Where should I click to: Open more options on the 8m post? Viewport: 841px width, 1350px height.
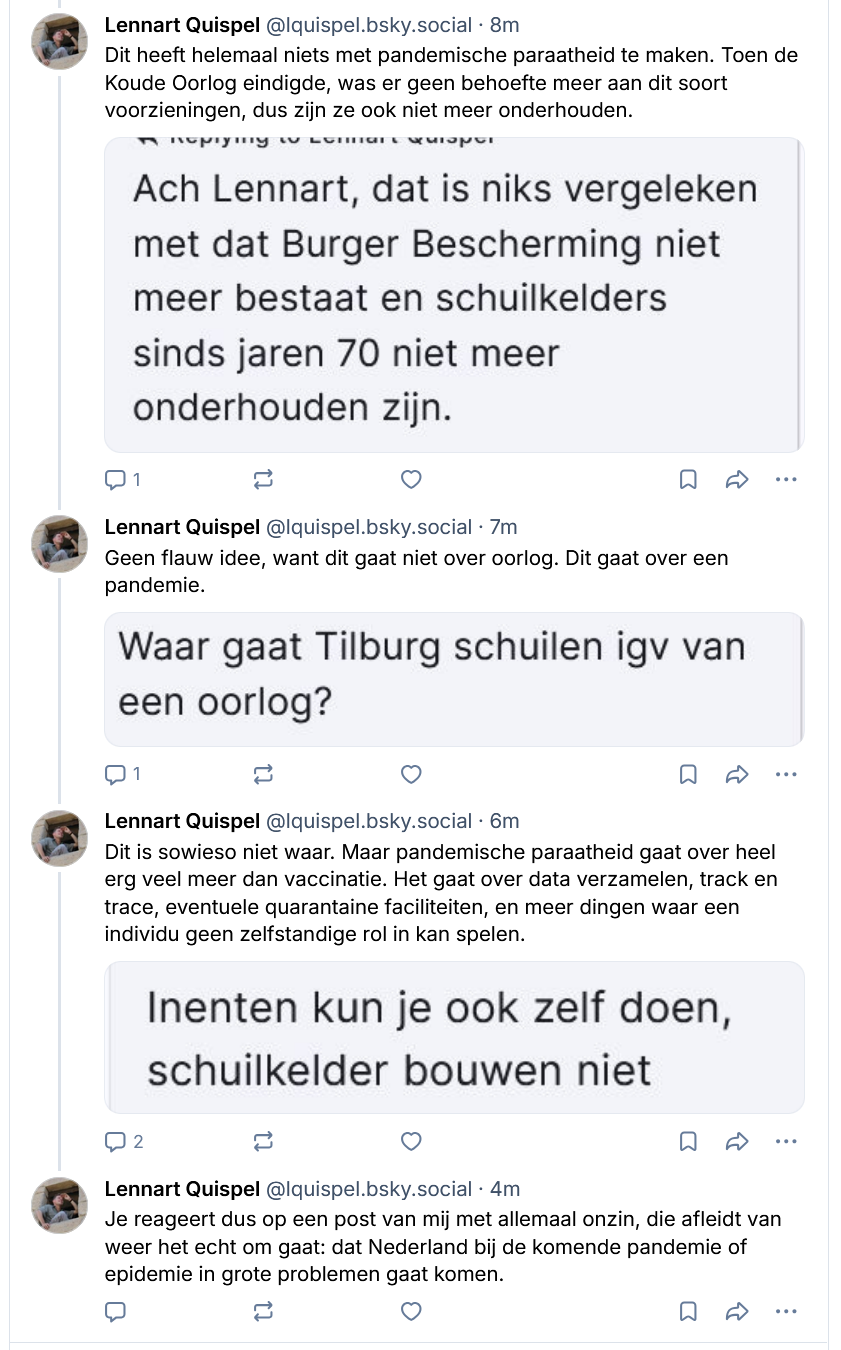point(786,480)
